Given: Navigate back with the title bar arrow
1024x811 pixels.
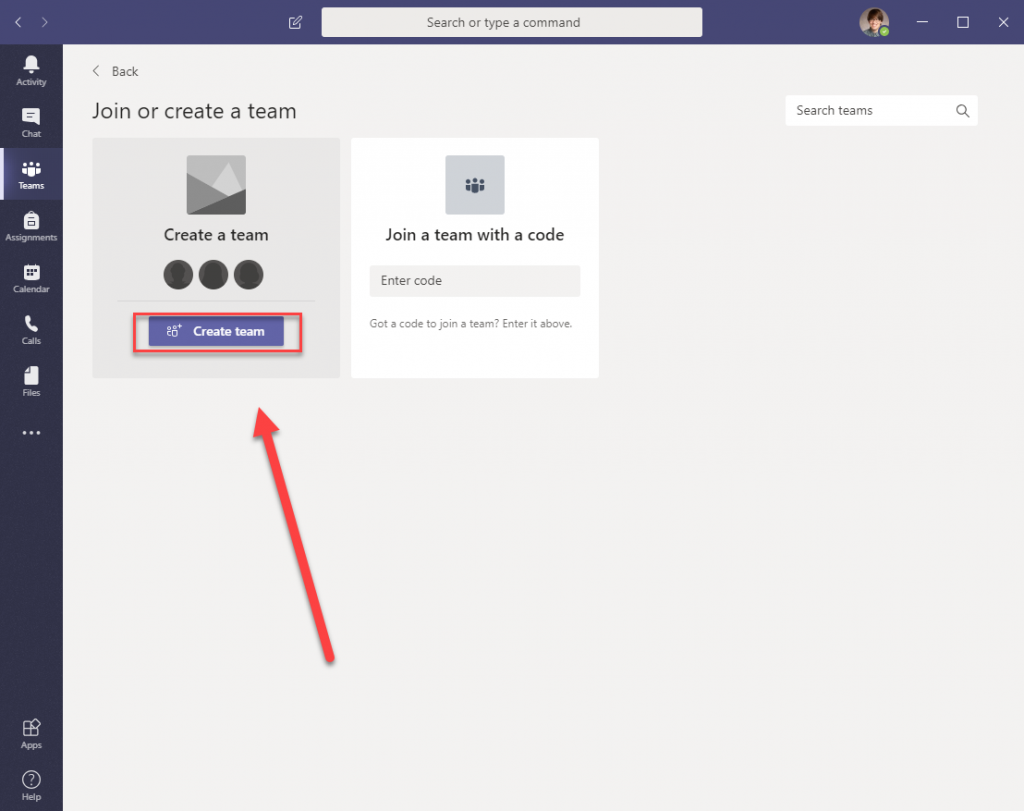Looking at the screenshot, I should point(18,22).
